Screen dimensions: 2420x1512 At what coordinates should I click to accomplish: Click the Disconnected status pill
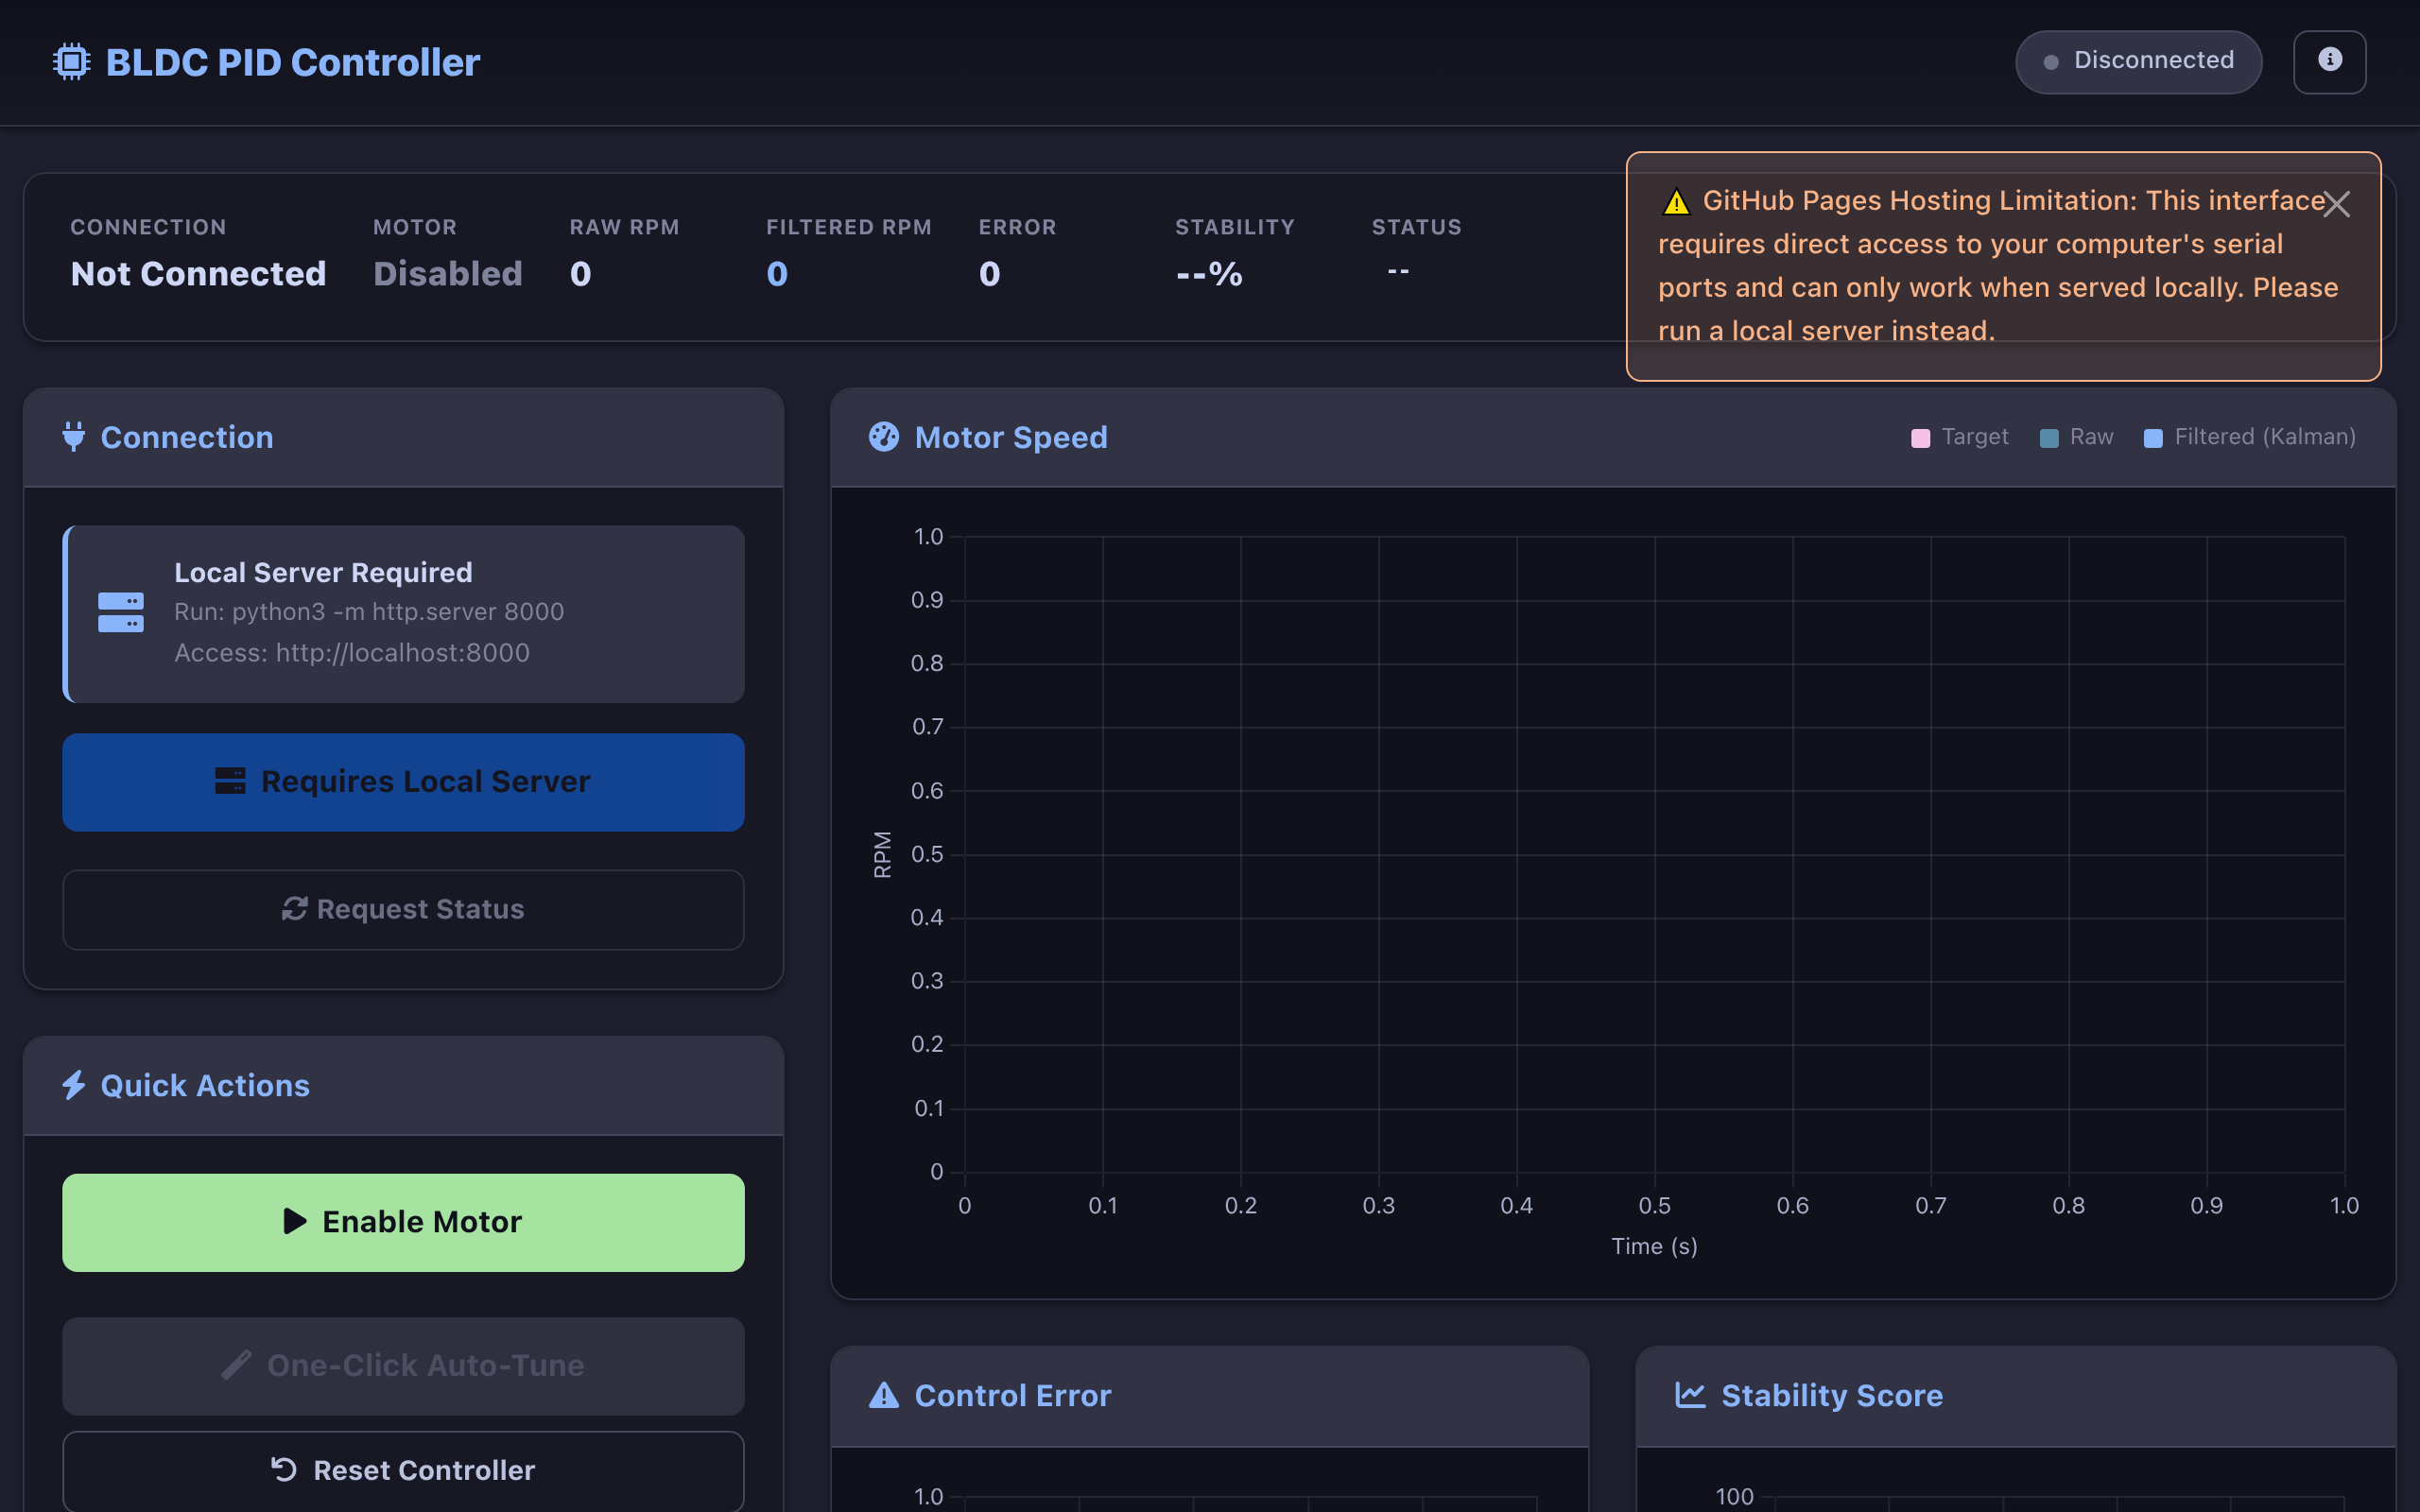coord(2139,61)
